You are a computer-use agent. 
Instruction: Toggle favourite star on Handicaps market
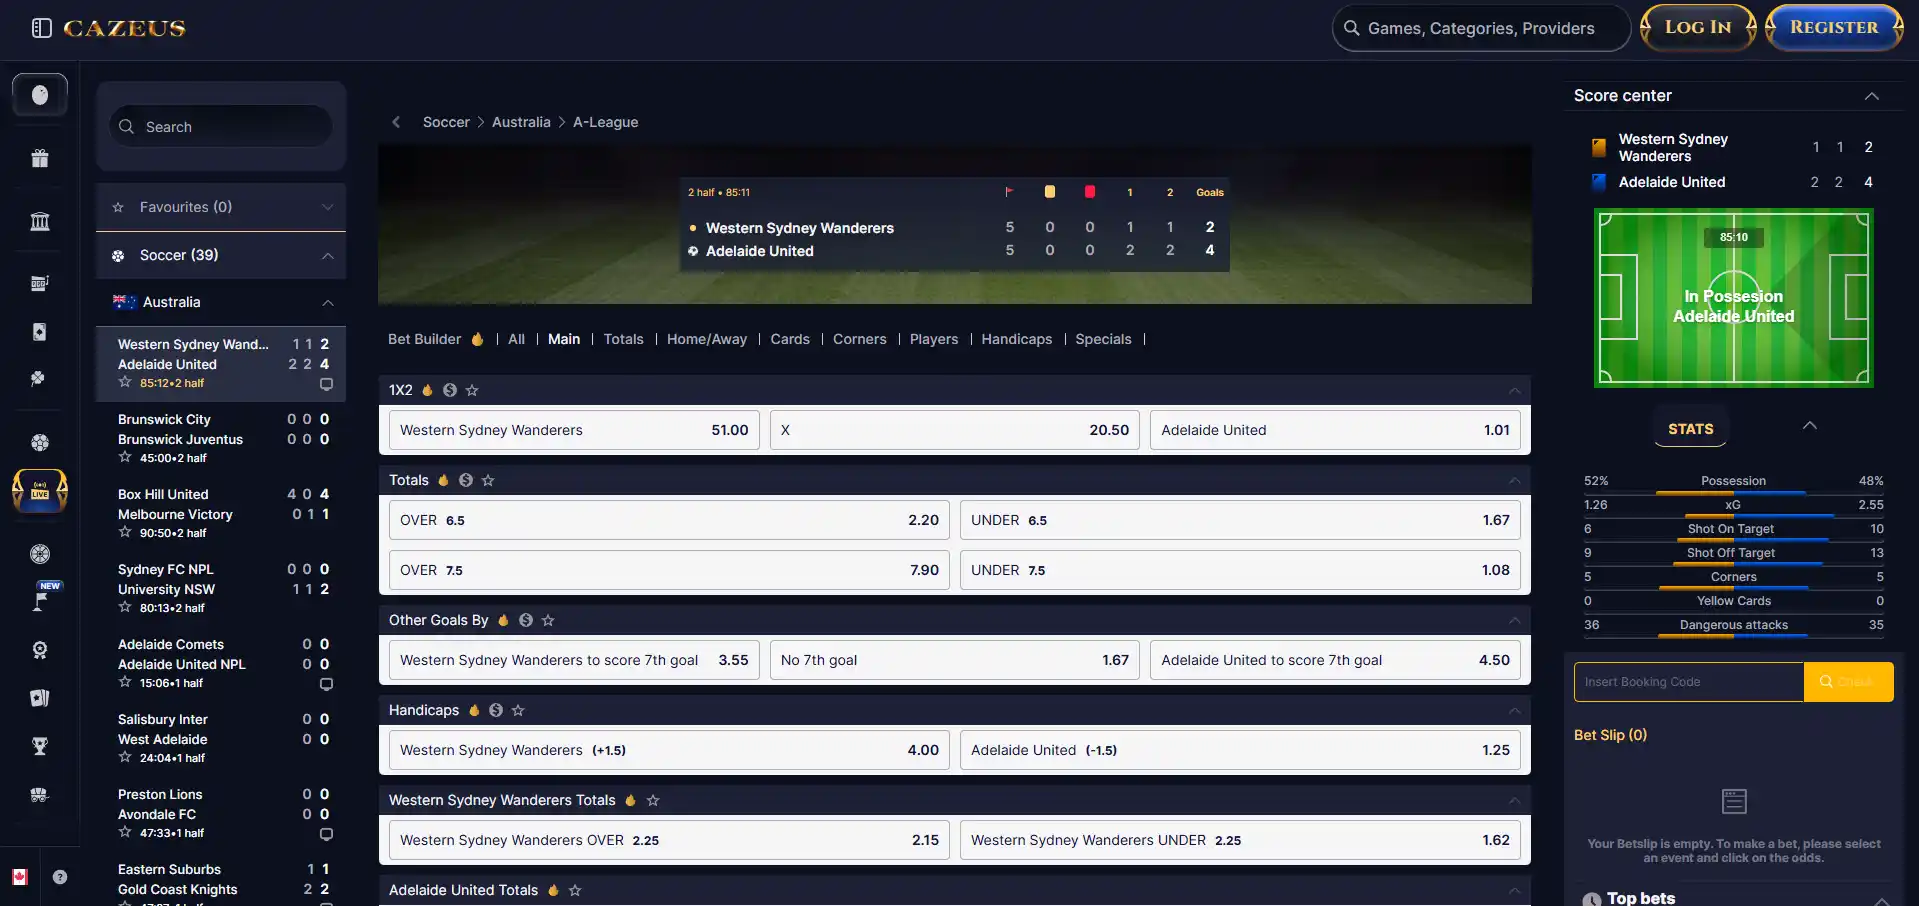[x=518, y=710]
